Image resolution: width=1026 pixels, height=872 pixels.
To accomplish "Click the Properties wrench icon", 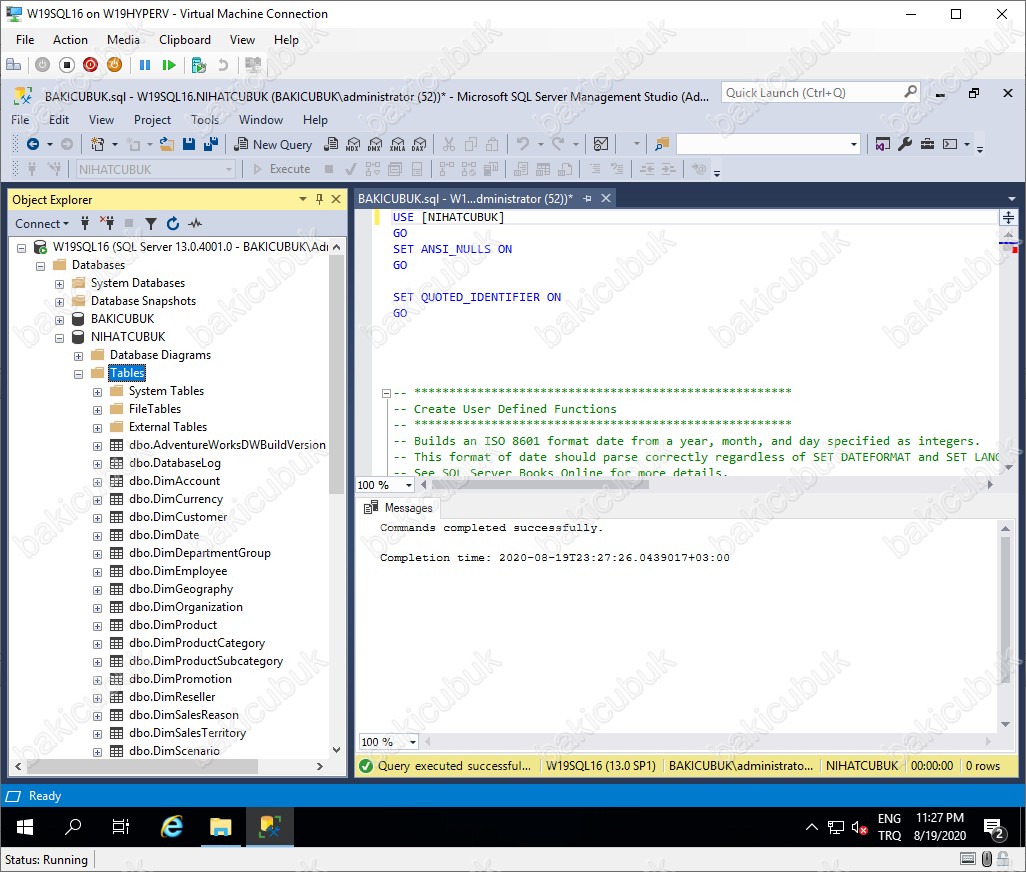I will pyautogui.click(x=905, y=144).
